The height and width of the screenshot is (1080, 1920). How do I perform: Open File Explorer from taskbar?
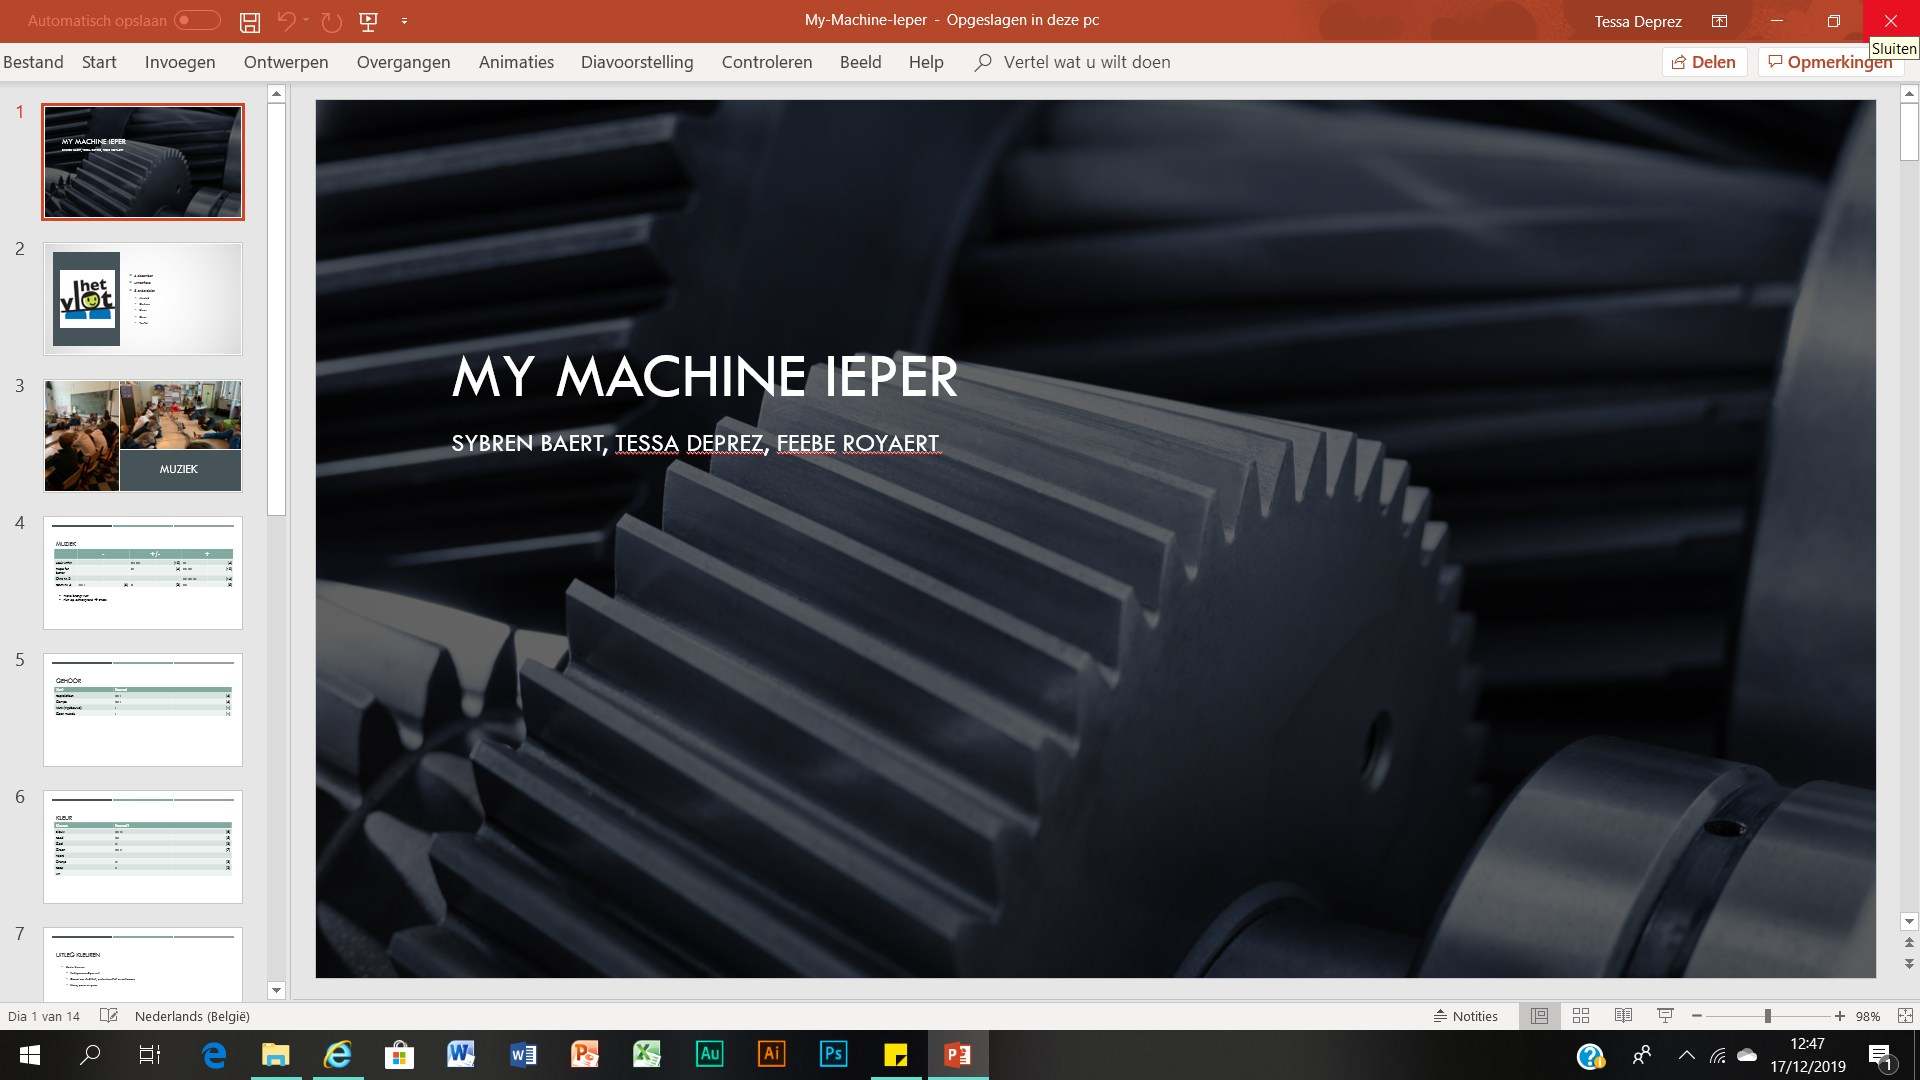[275, 1055]
